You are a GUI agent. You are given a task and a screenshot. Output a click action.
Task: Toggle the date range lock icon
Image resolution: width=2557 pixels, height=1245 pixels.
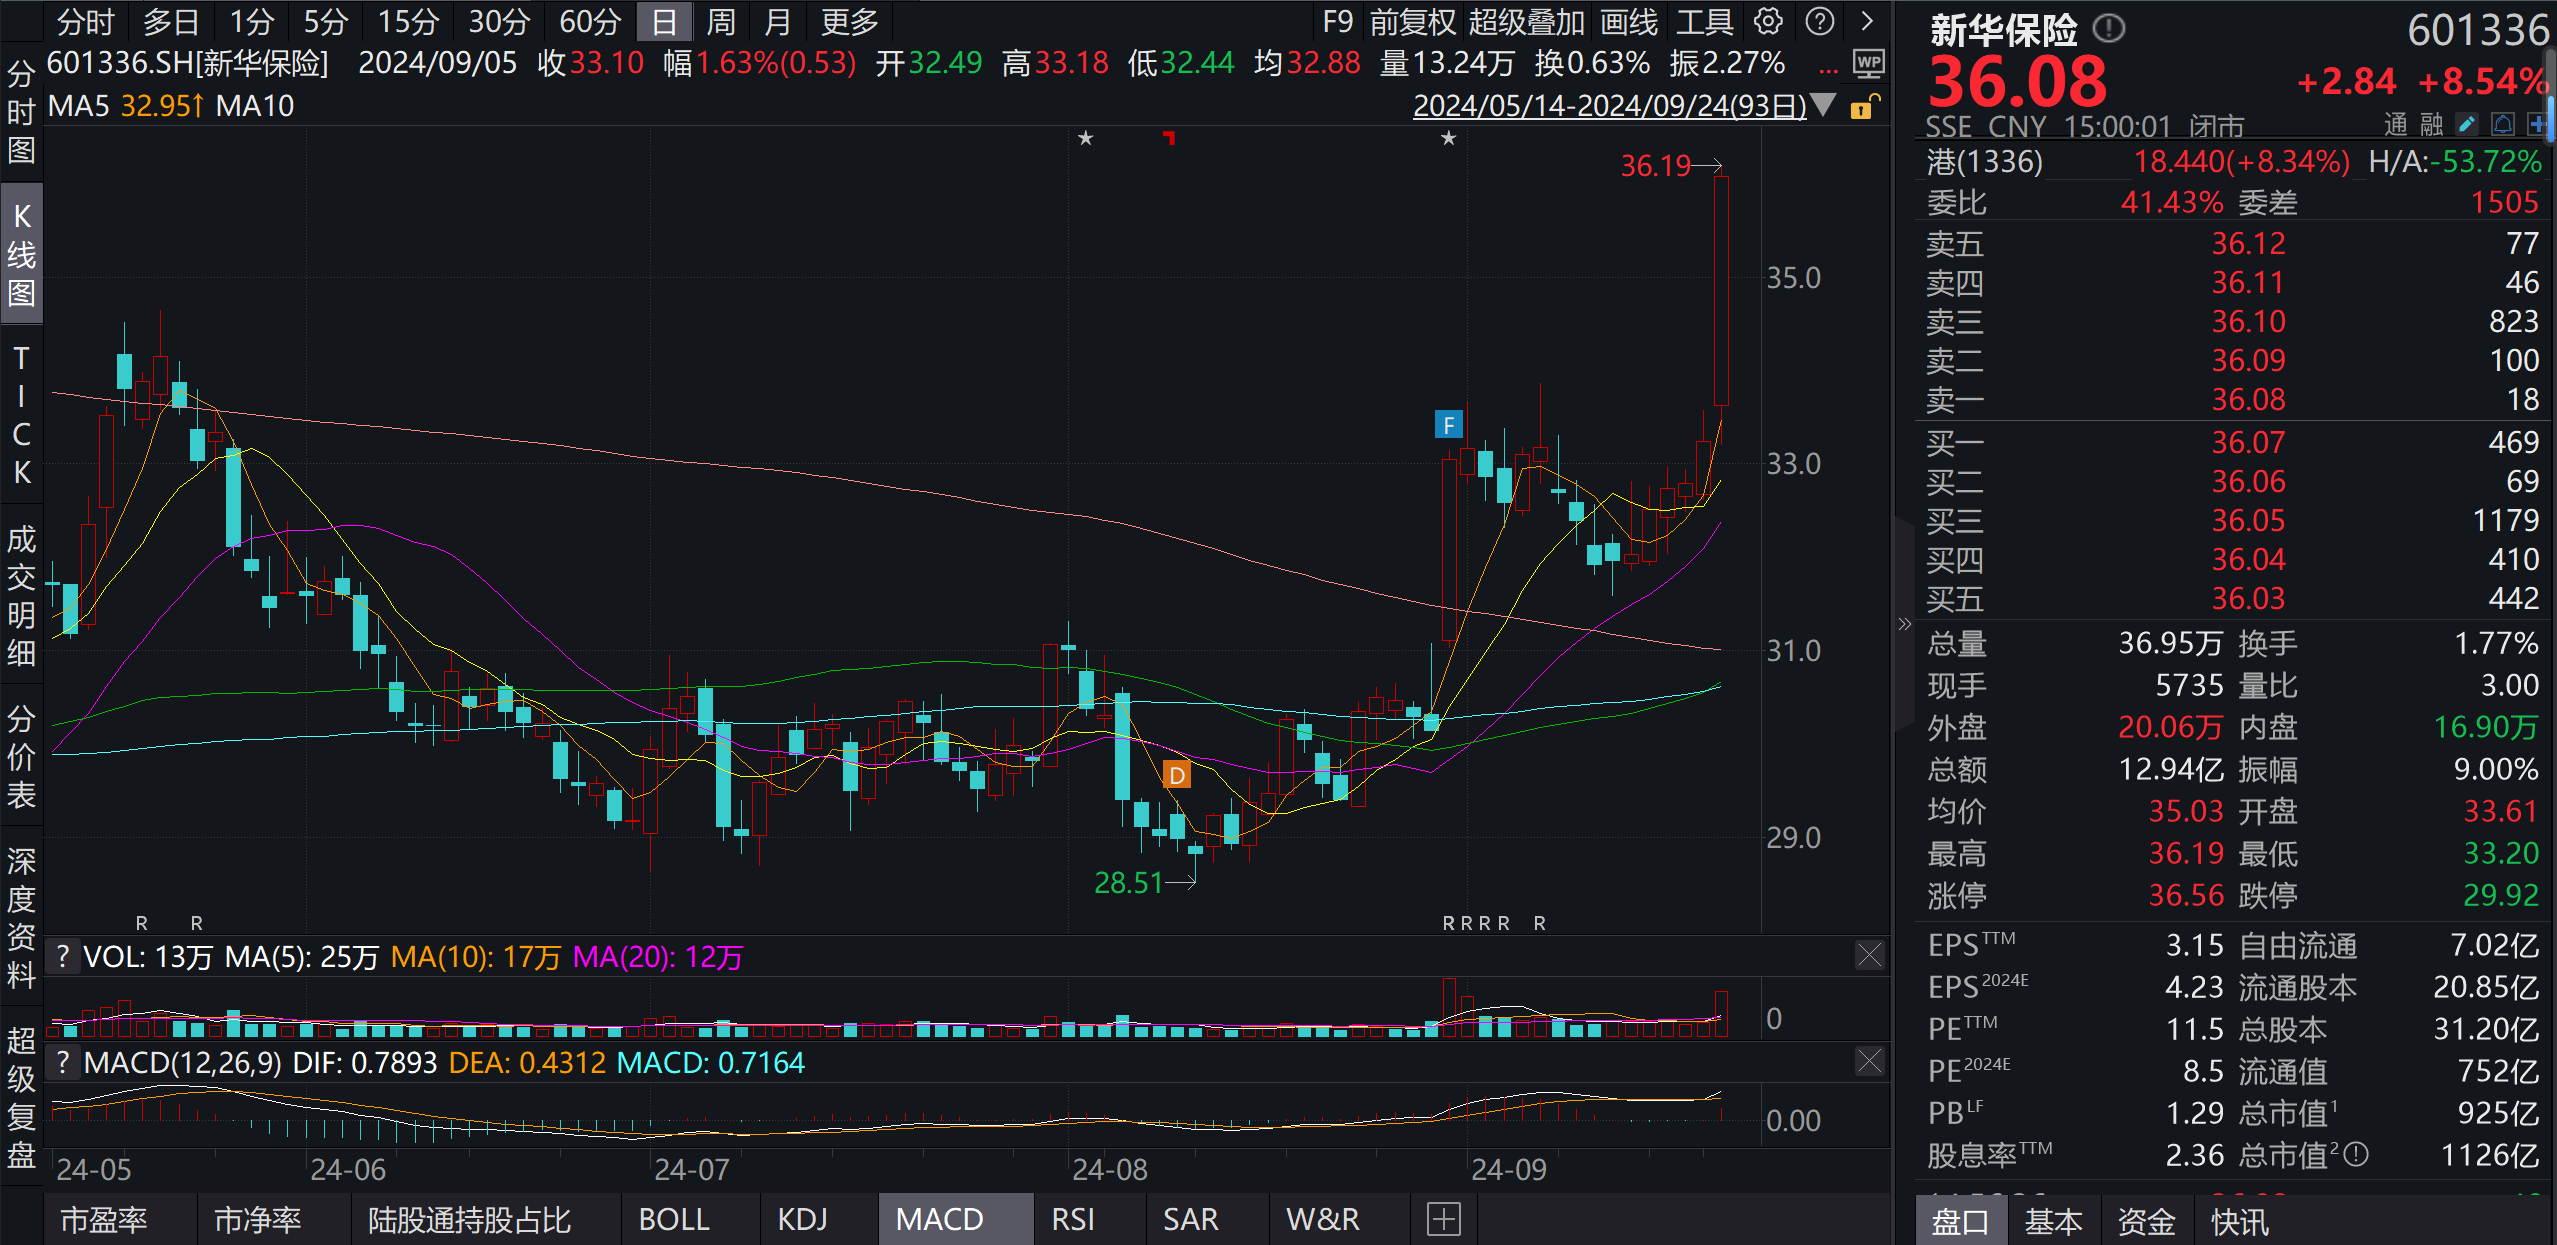1864,106
